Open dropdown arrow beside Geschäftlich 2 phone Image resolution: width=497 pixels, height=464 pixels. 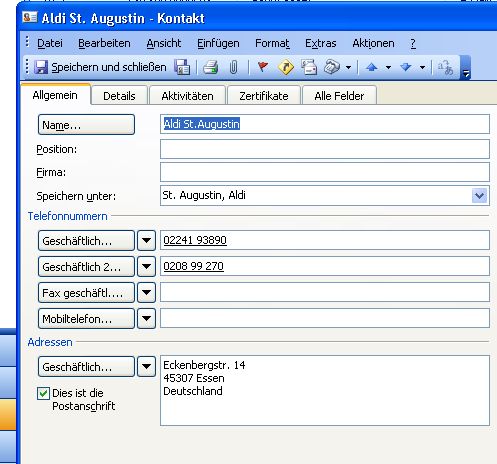coord(146,266)
